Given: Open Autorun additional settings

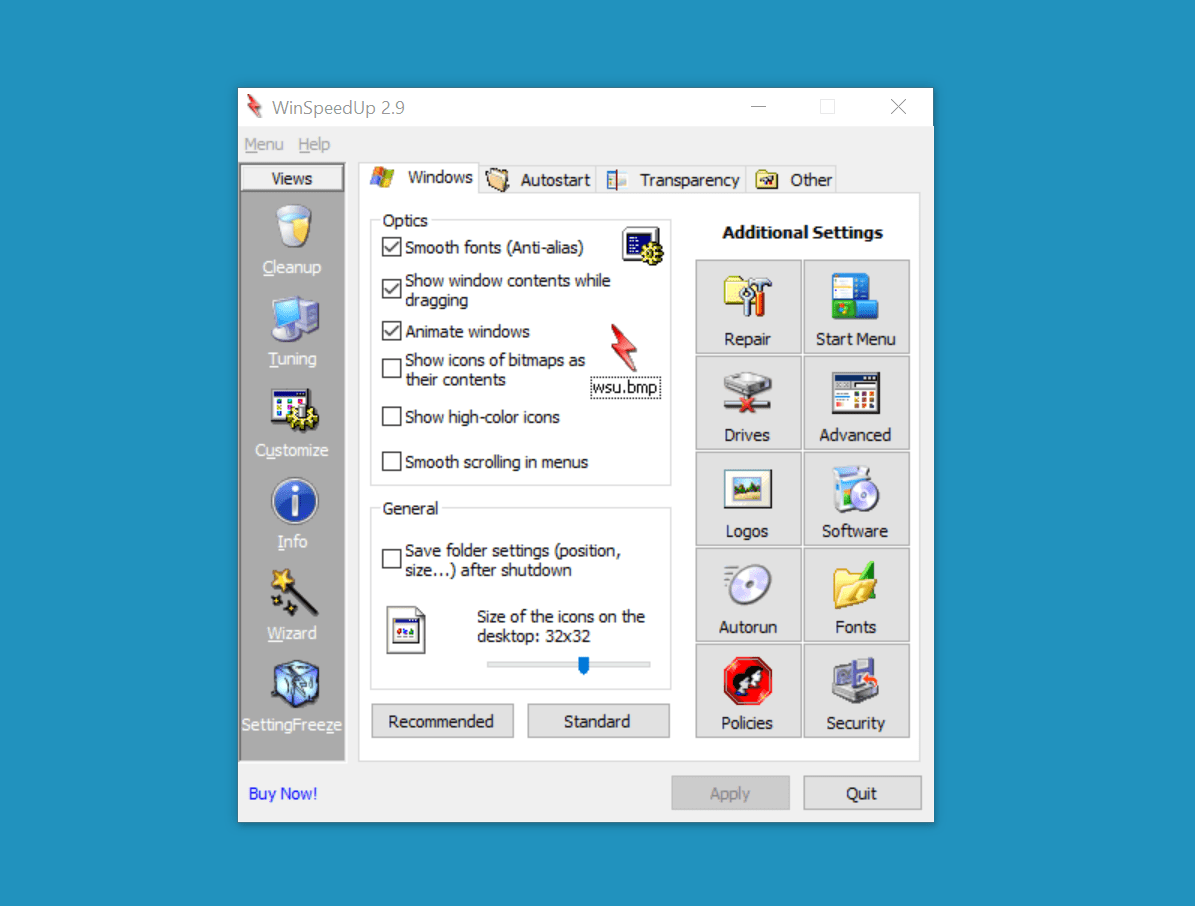Looking at the screenshot, I should coord(748,595).
